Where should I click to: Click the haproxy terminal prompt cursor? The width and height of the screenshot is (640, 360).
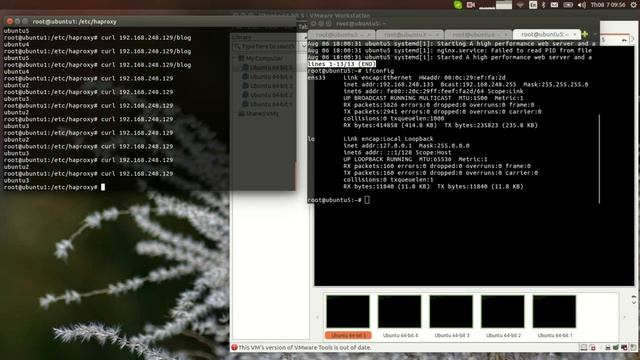pos(103,187)
